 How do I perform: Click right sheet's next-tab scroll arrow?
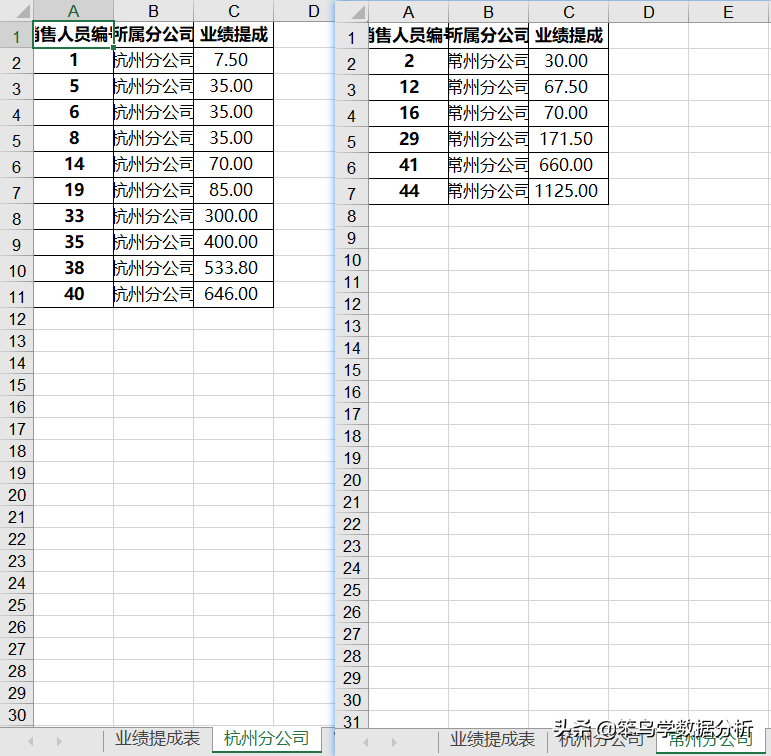[x=394, y=742]
